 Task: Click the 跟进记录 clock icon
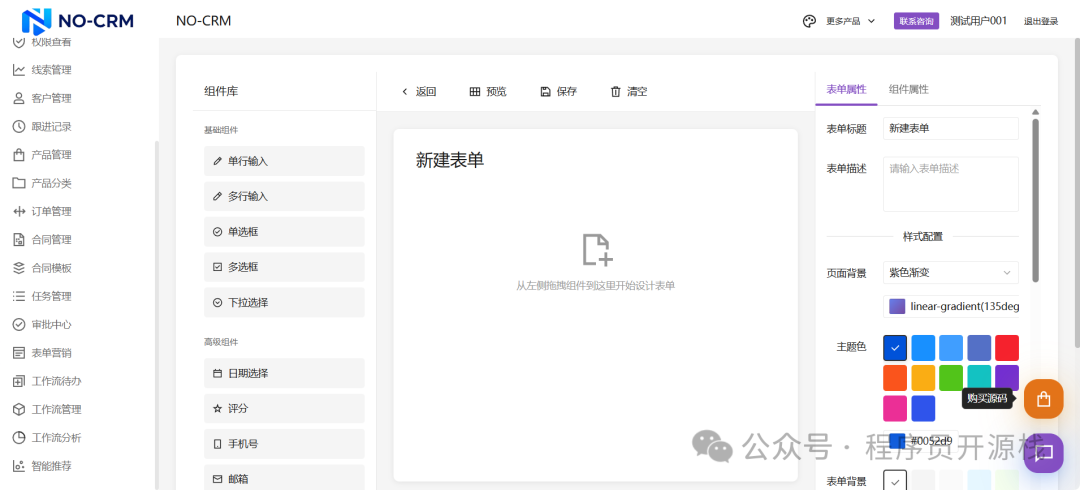19,126
